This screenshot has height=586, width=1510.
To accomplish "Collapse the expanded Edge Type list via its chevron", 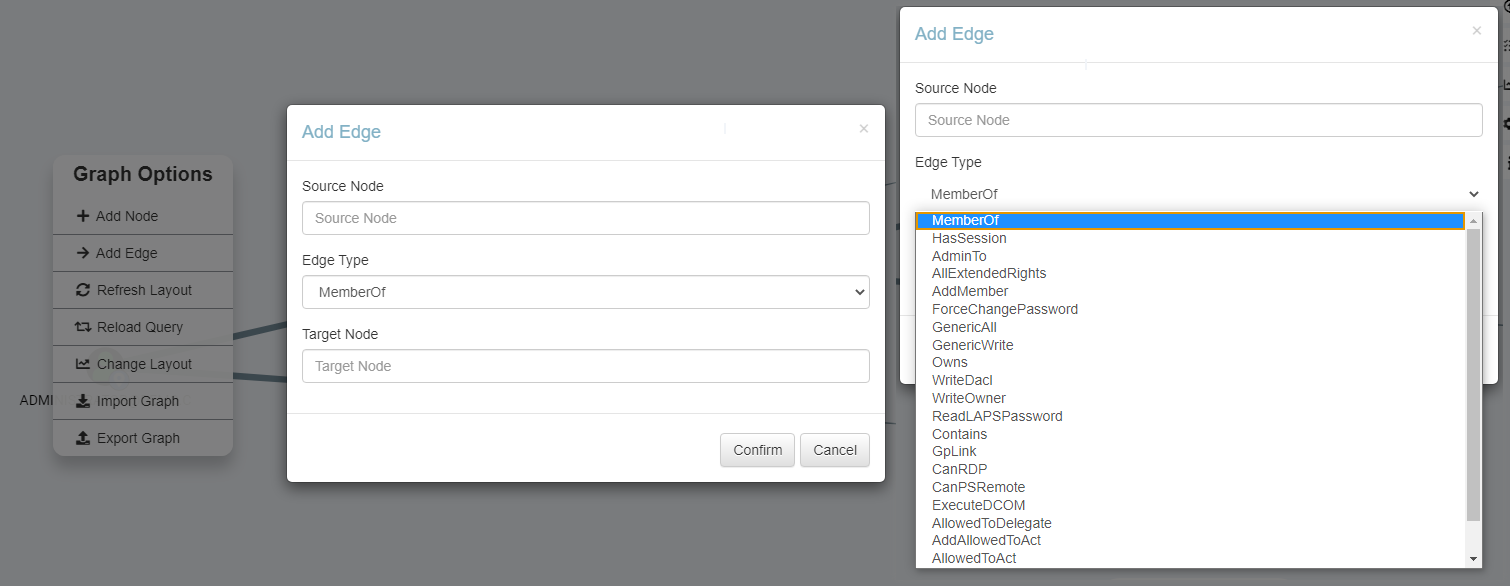I will point(1473,194).
